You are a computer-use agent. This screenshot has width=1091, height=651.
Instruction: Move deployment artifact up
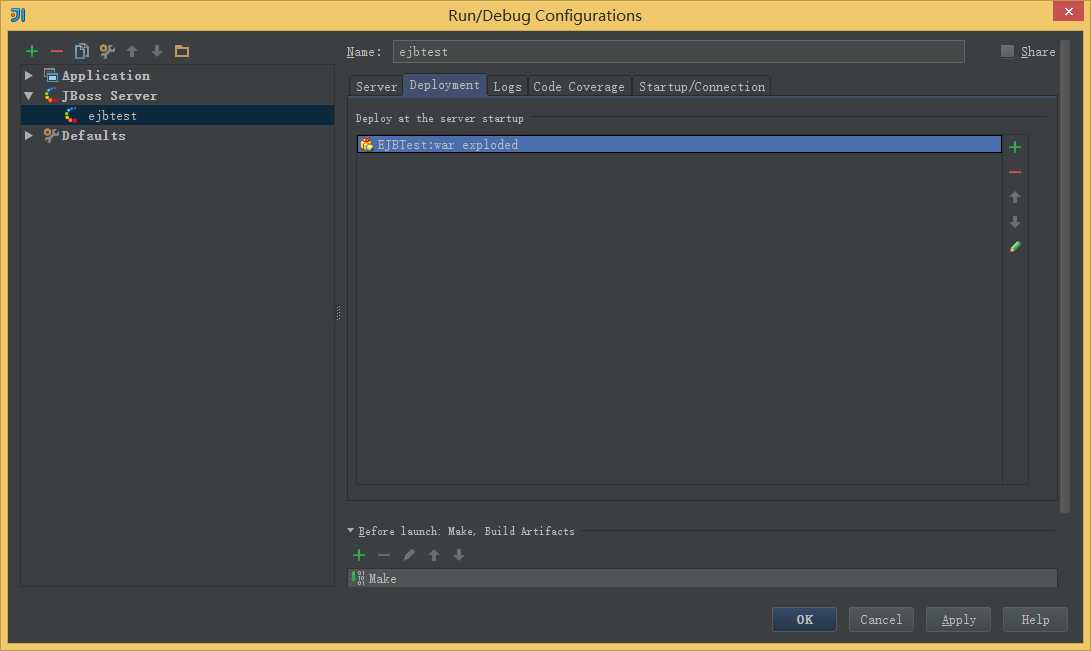pos(1015,198)
